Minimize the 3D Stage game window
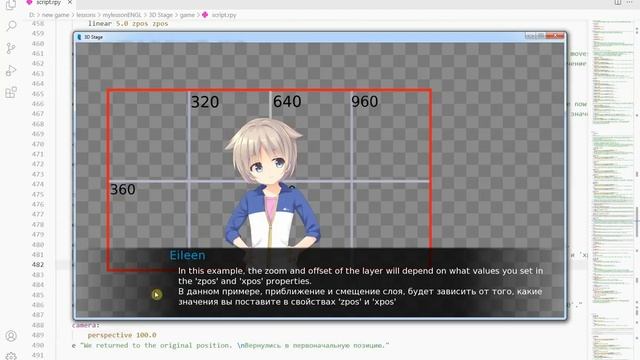Viewport: 640px width, 360px height. (530, 36)
